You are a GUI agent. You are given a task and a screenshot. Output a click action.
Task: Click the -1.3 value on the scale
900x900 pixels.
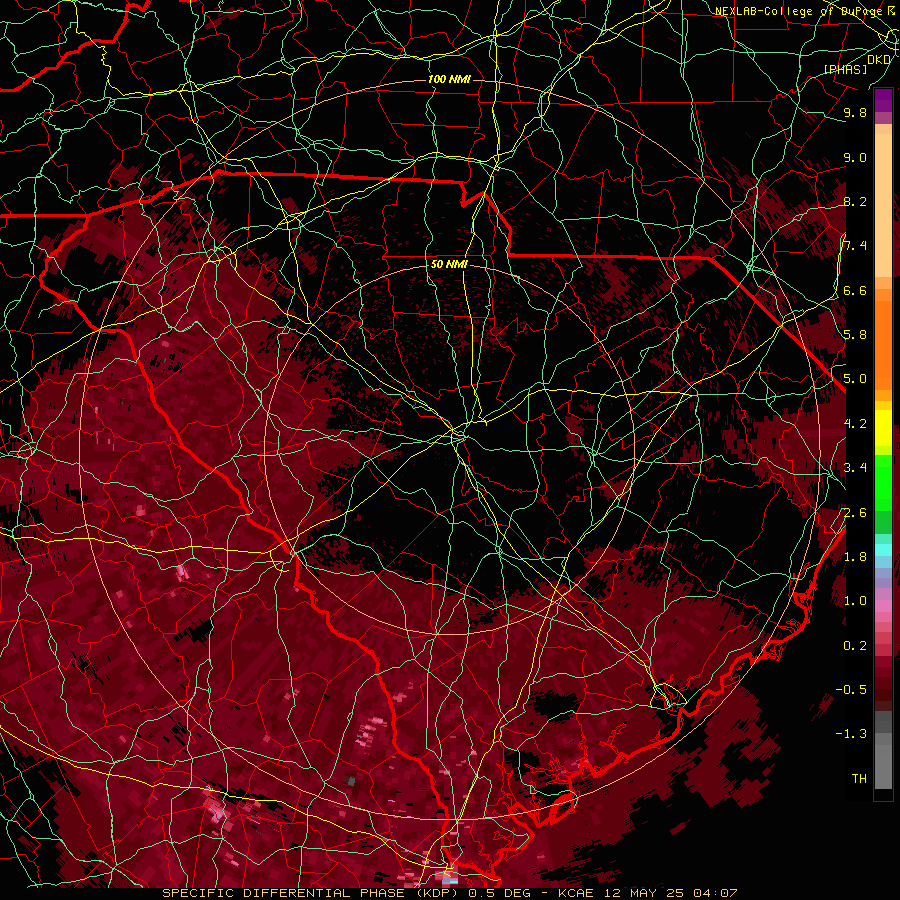851,734
